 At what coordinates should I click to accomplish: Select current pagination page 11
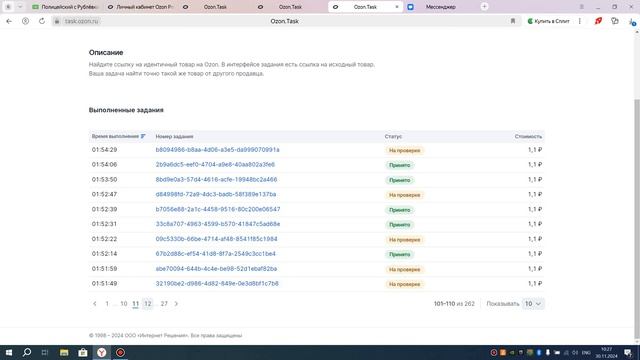click(136, 304)
